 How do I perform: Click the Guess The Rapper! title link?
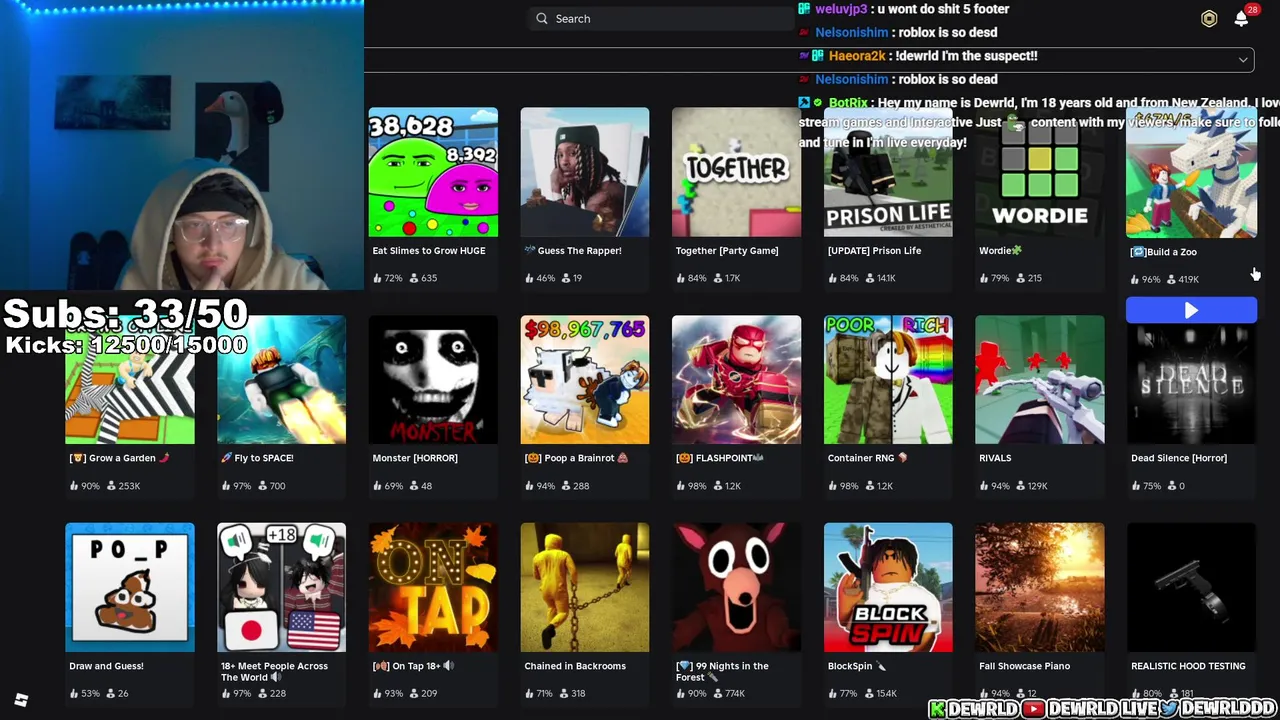coord(573,251)
